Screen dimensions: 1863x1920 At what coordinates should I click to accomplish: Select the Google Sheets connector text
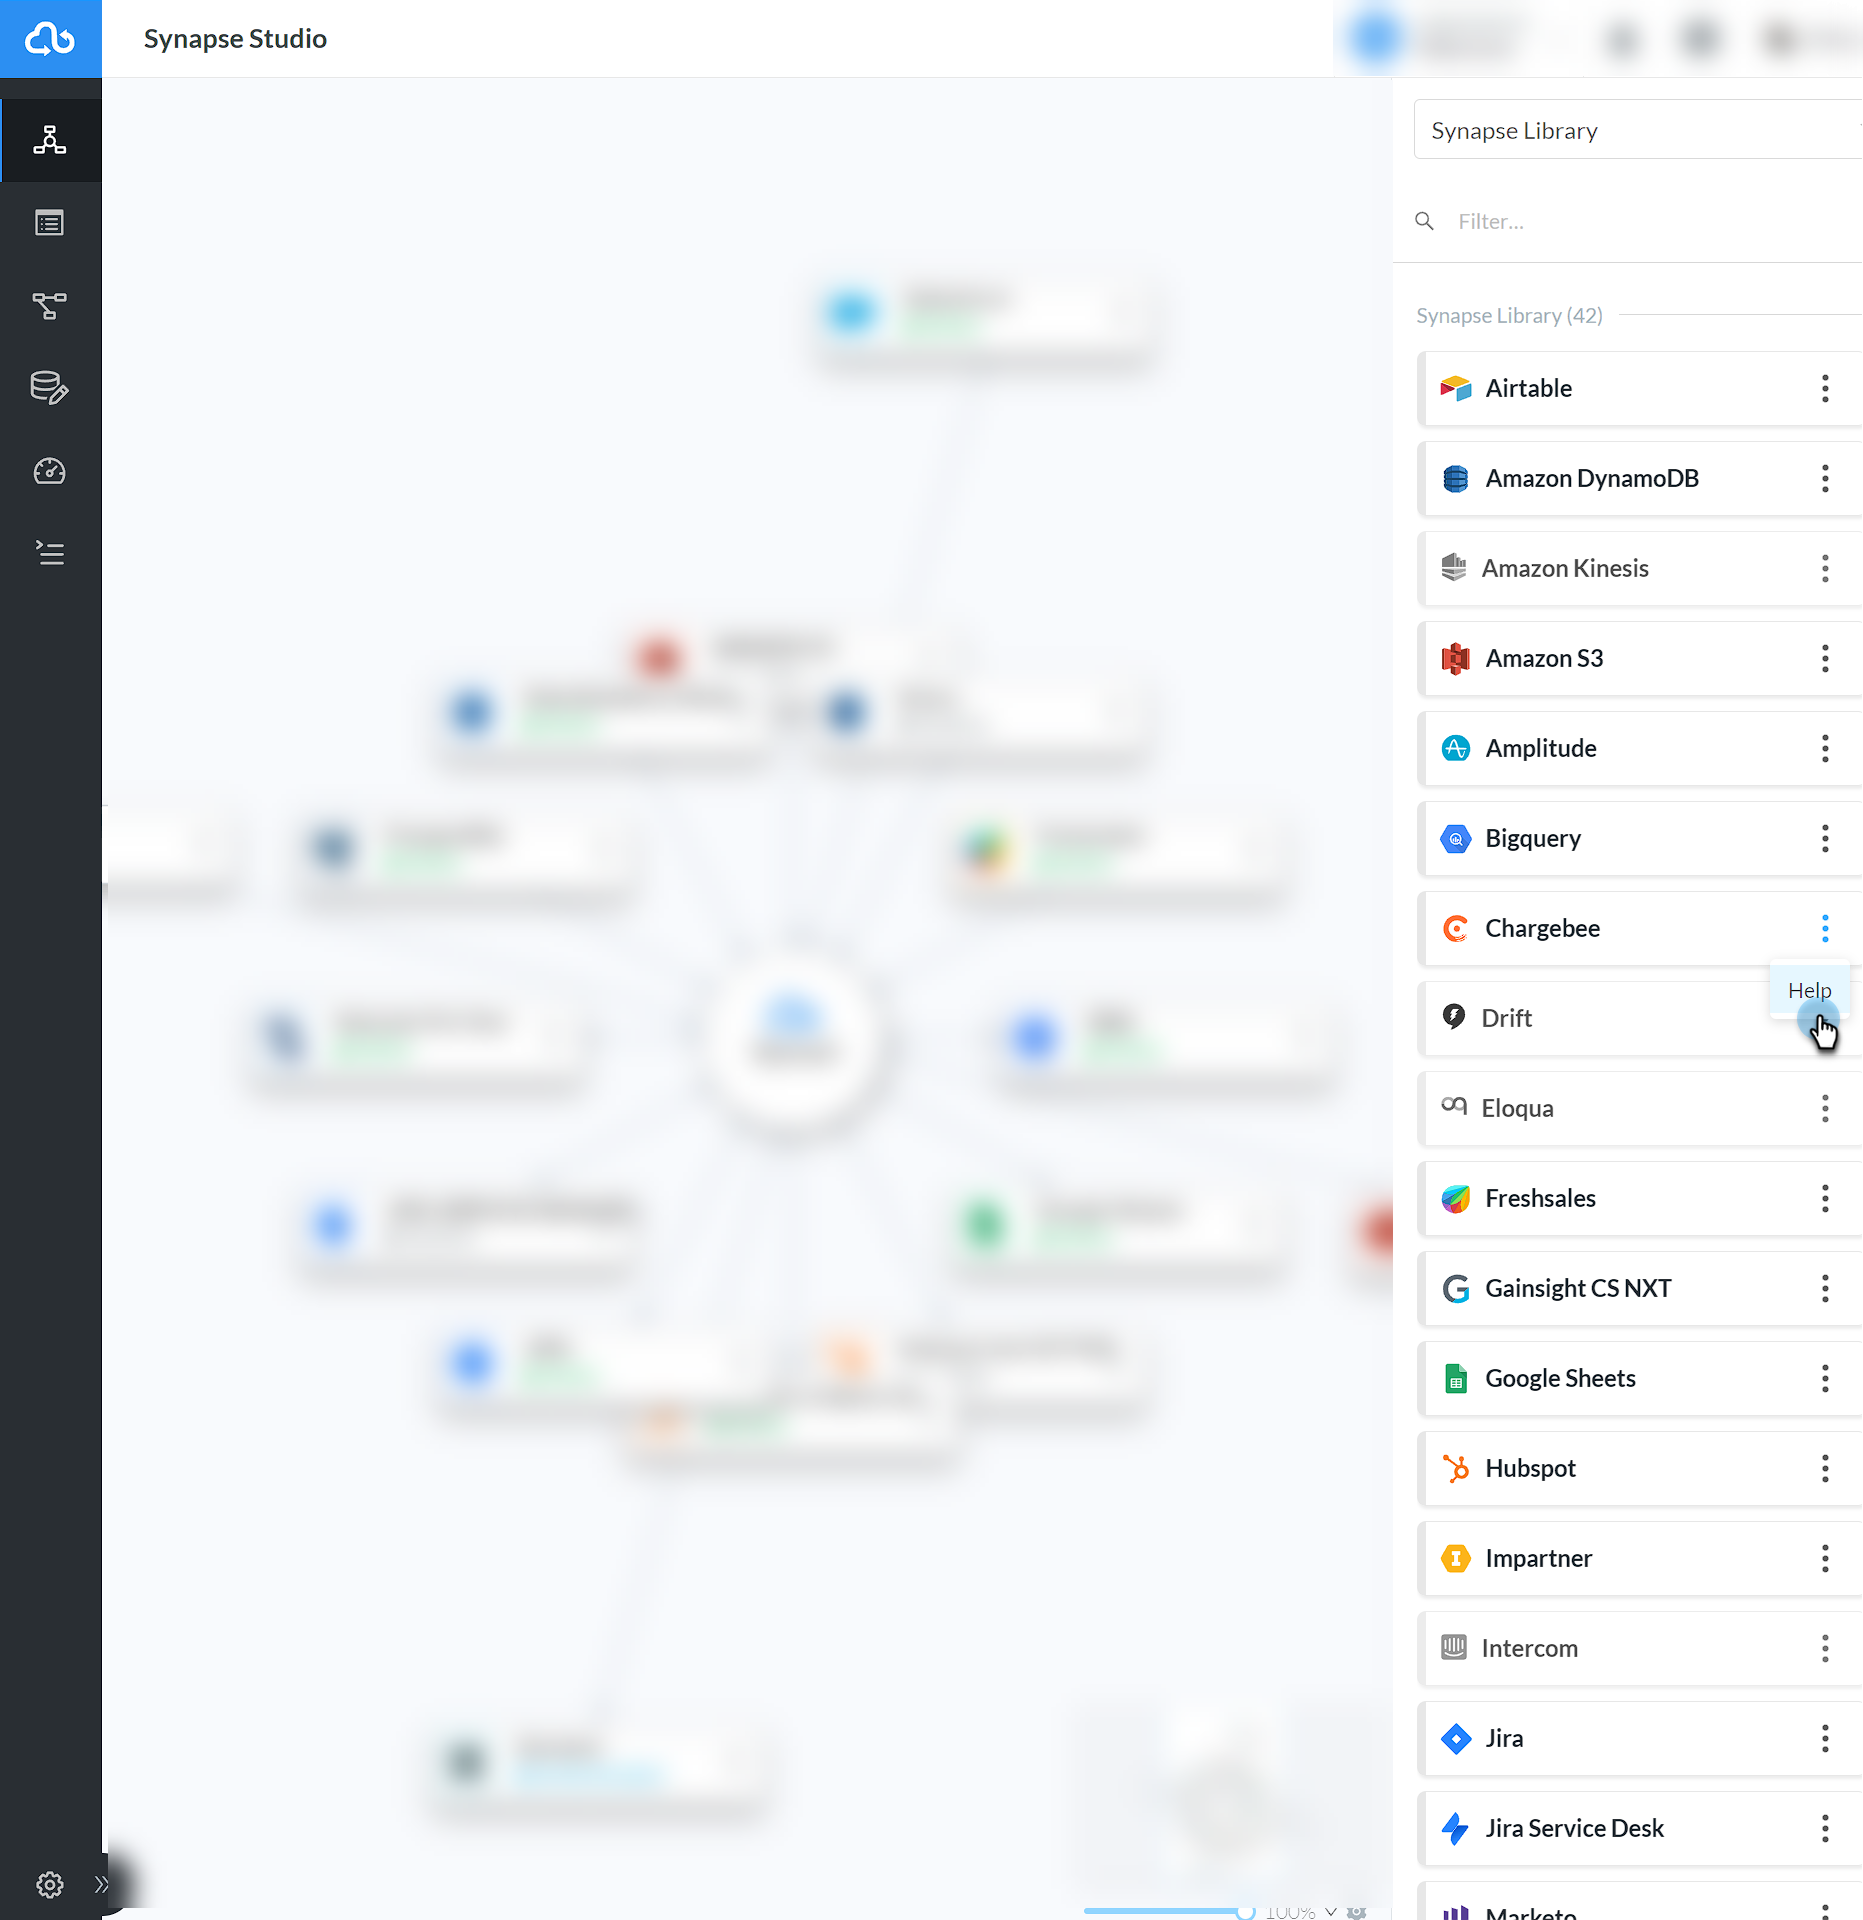1560,1378
